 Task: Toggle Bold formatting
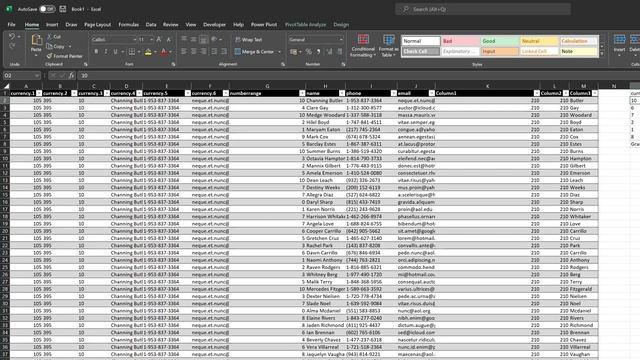click(x=96, y=52)
